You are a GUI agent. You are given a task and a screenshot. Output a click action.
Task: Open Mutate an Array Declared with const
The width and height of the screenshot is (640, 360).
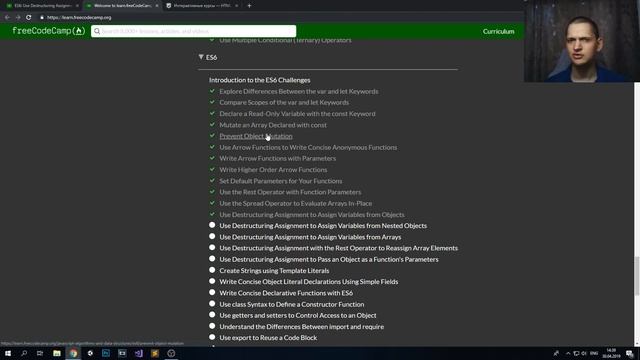pyautogui.click(x=273, y=125)
